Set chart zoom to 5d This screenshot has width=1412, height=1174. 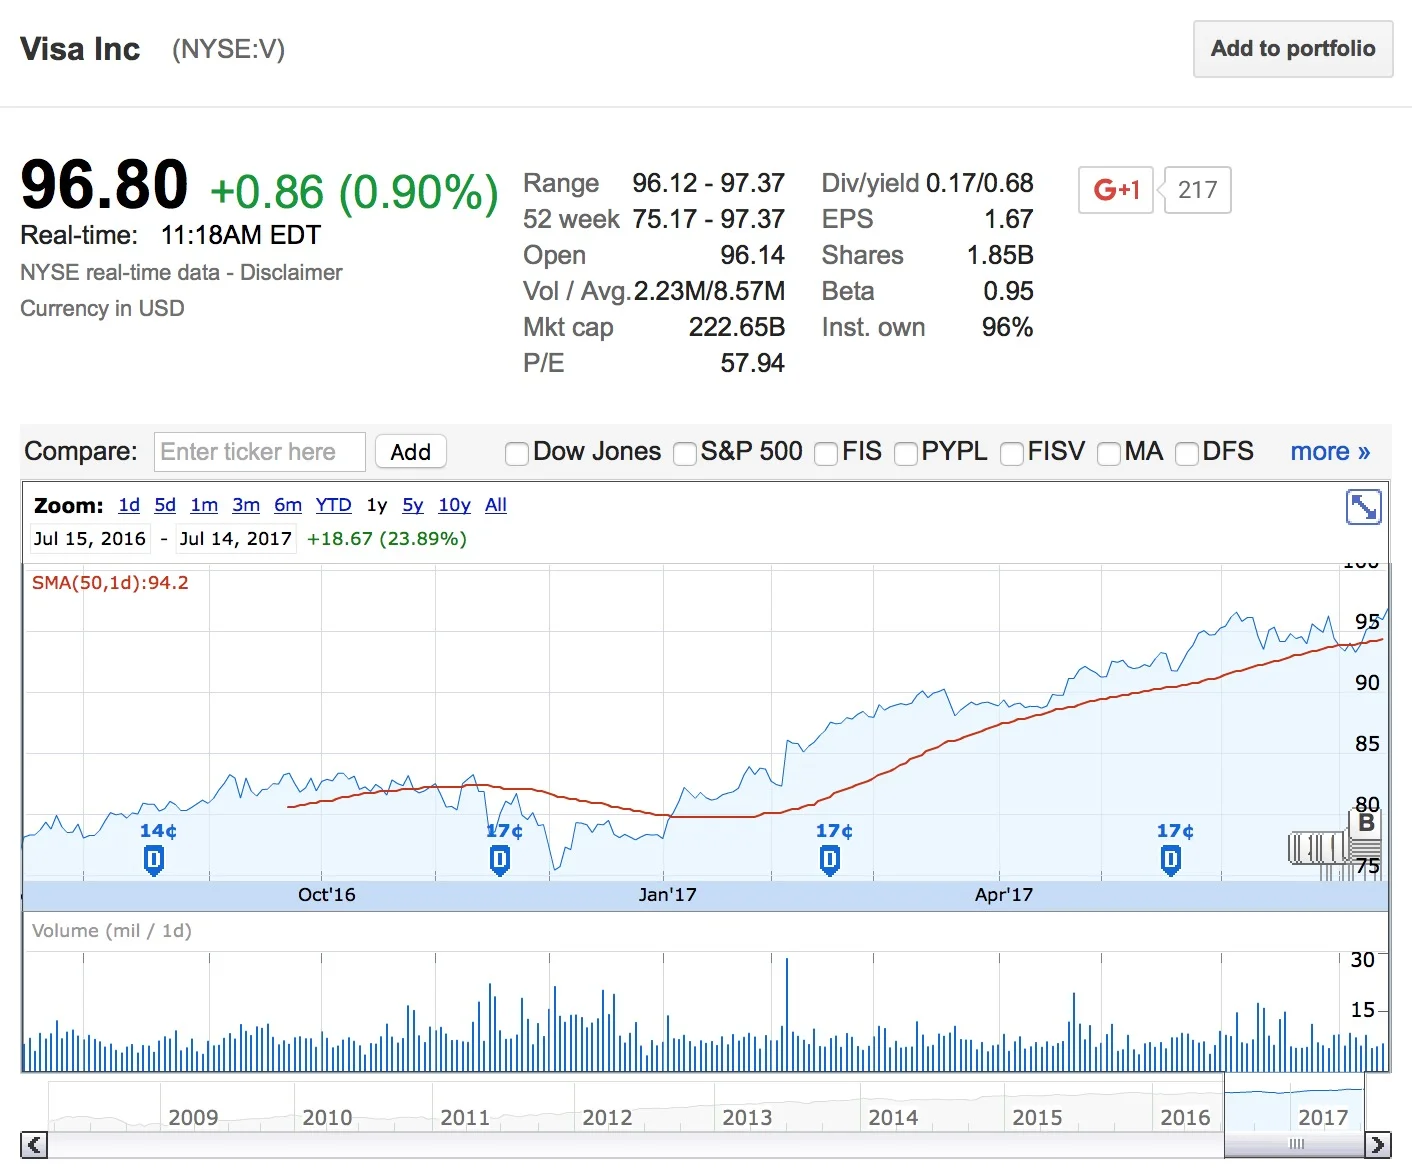[165, 505]
